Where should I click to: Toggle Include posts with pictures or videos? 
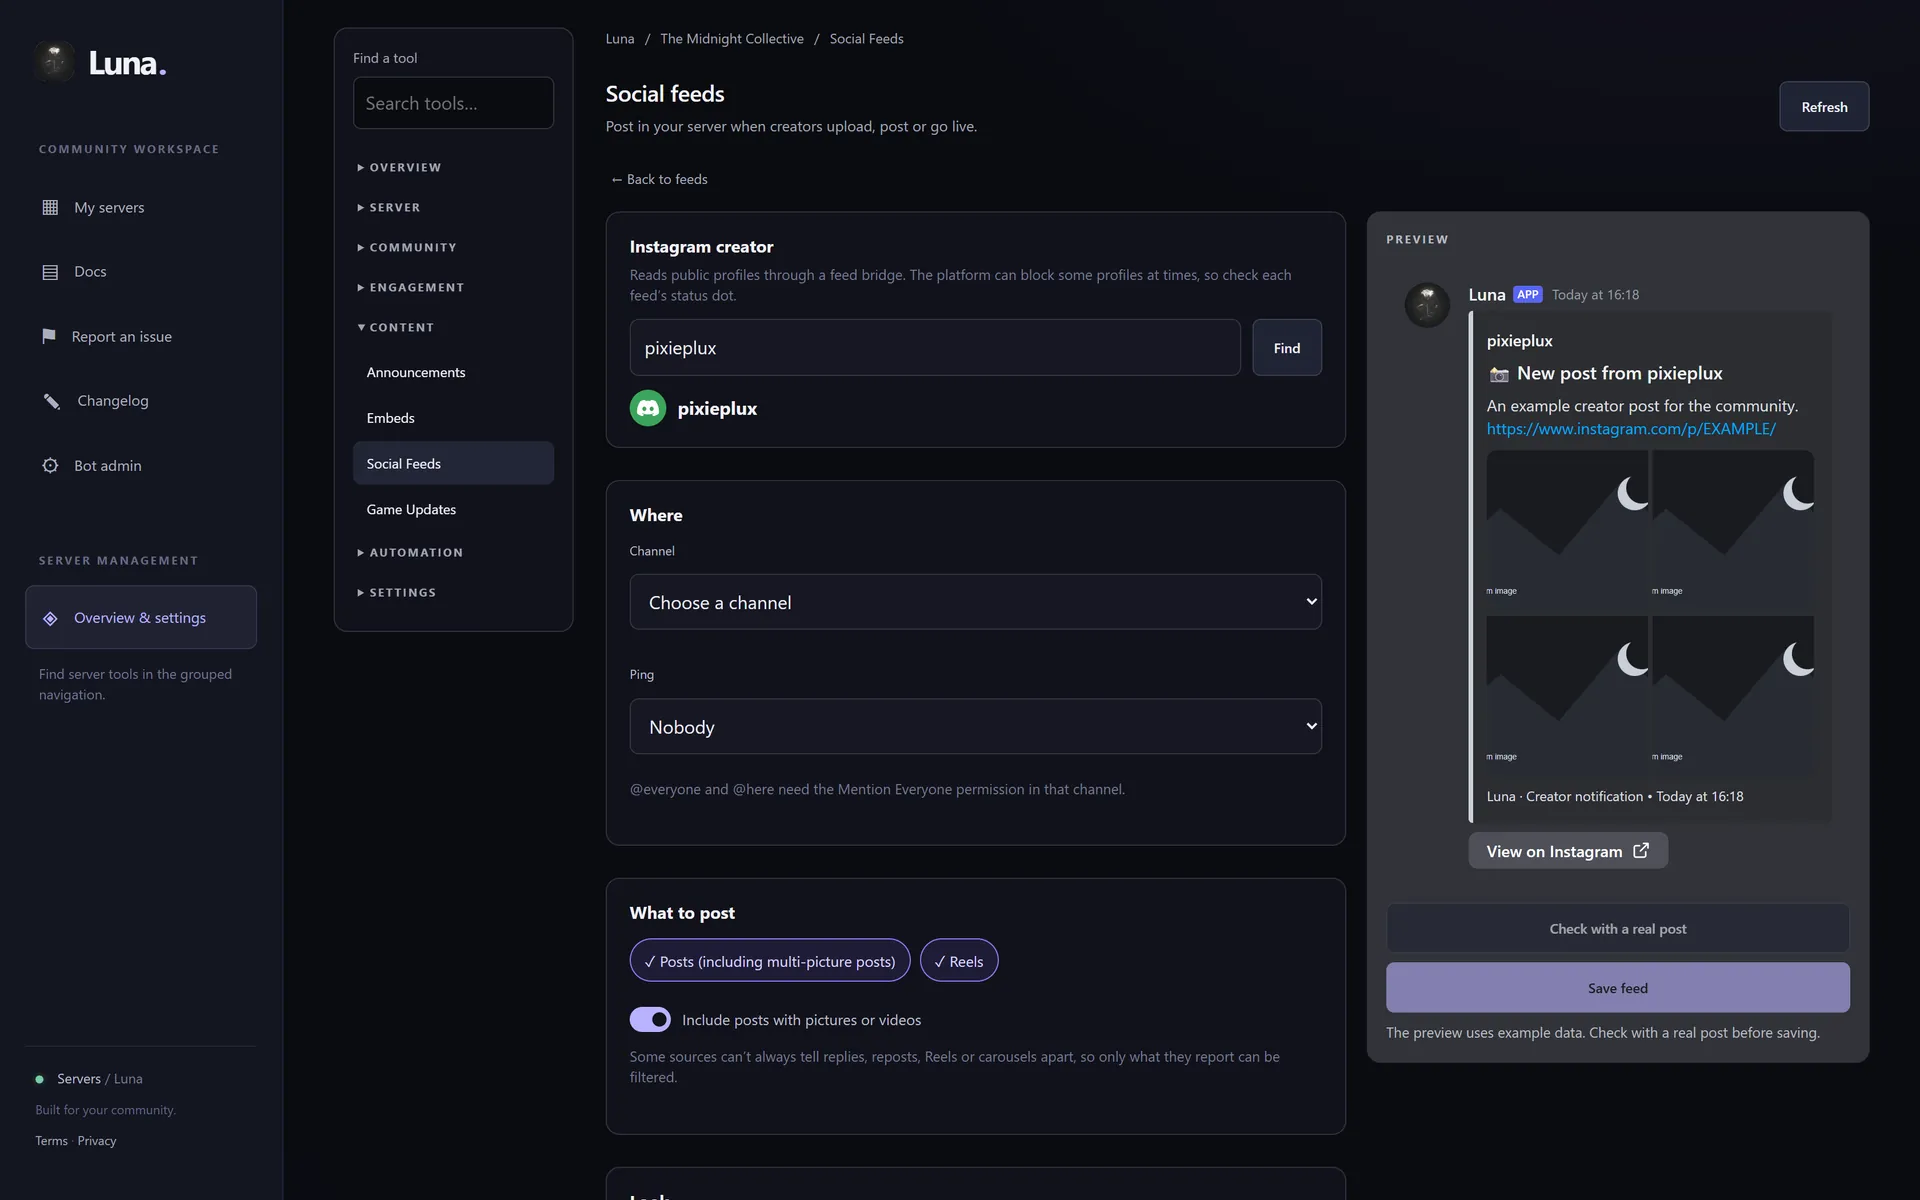tap(650, 1019)
